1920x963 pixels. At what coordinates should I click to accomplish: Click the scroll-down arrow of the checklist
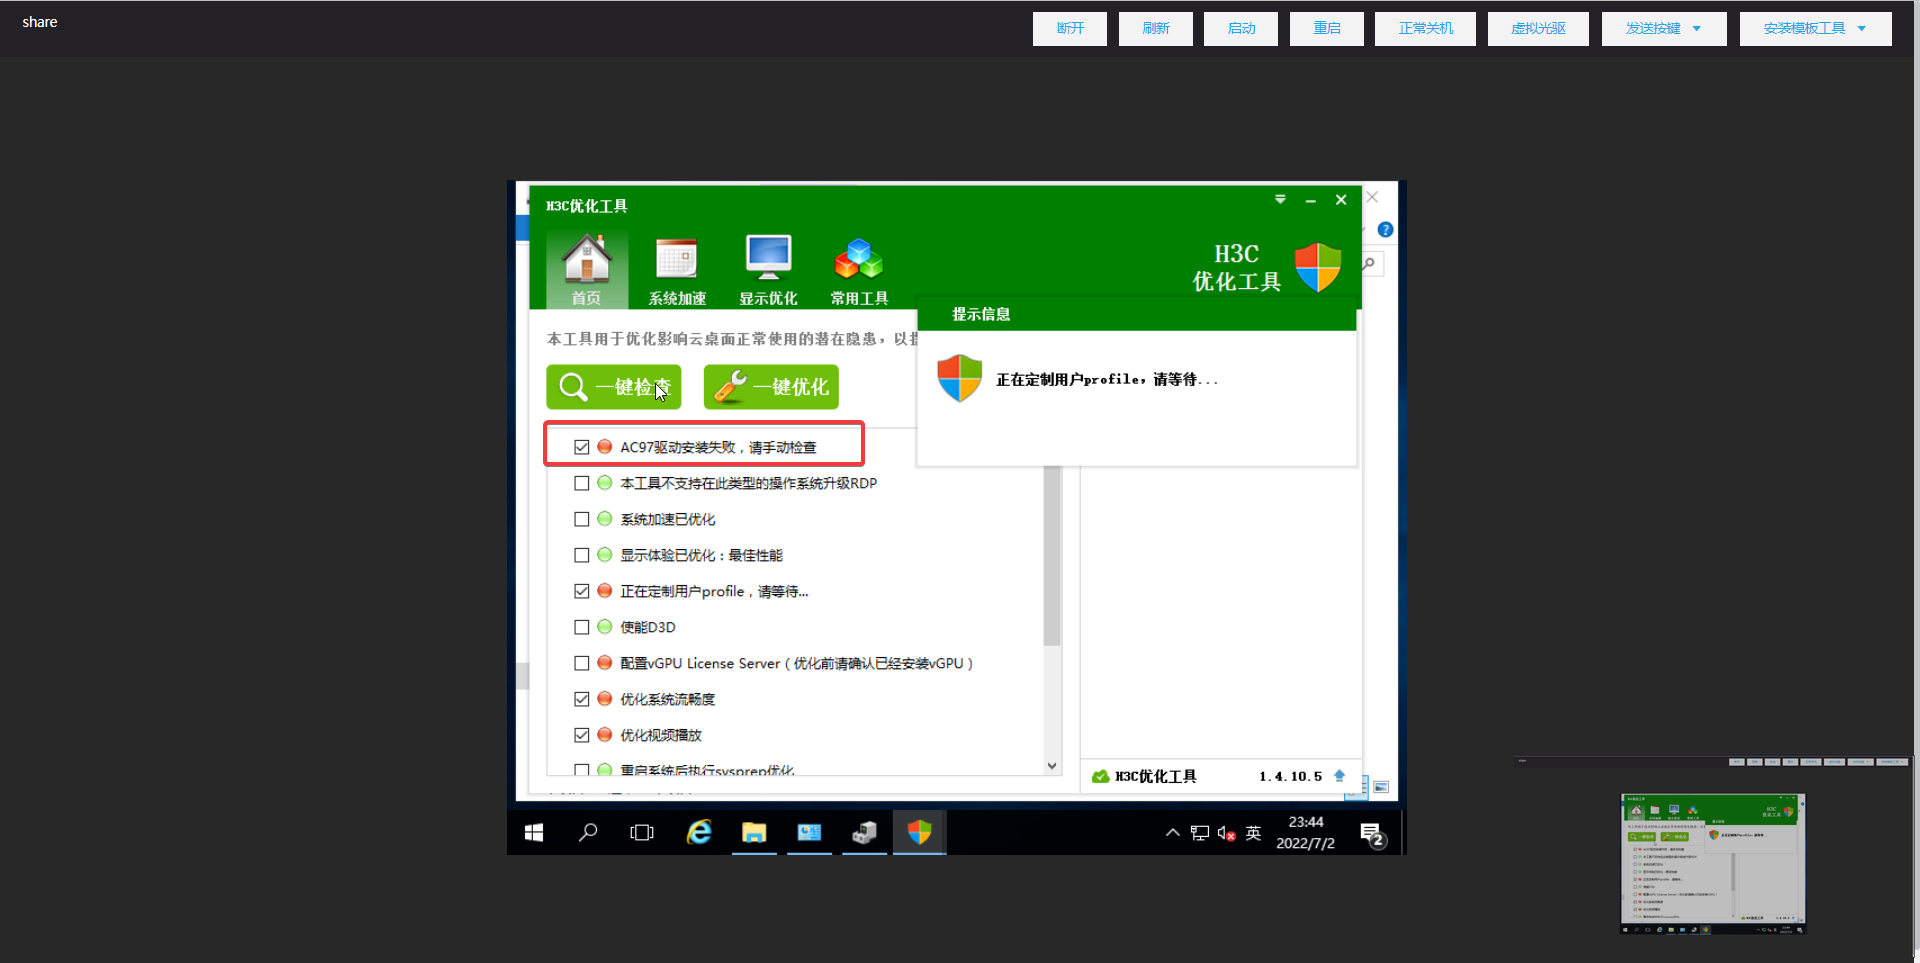click(x=1052, y=766)
